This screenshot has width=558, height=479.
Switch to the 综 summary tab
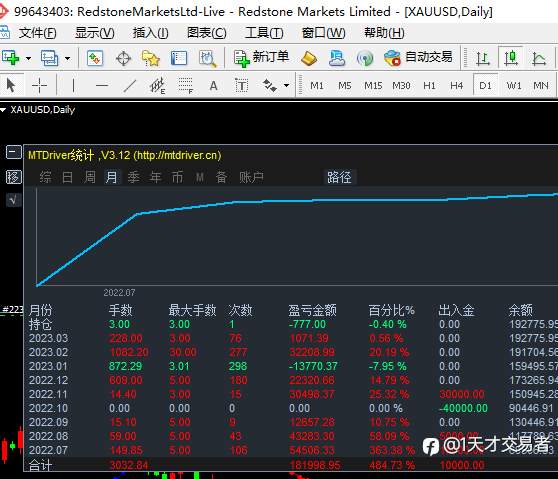tap(46, 177)
